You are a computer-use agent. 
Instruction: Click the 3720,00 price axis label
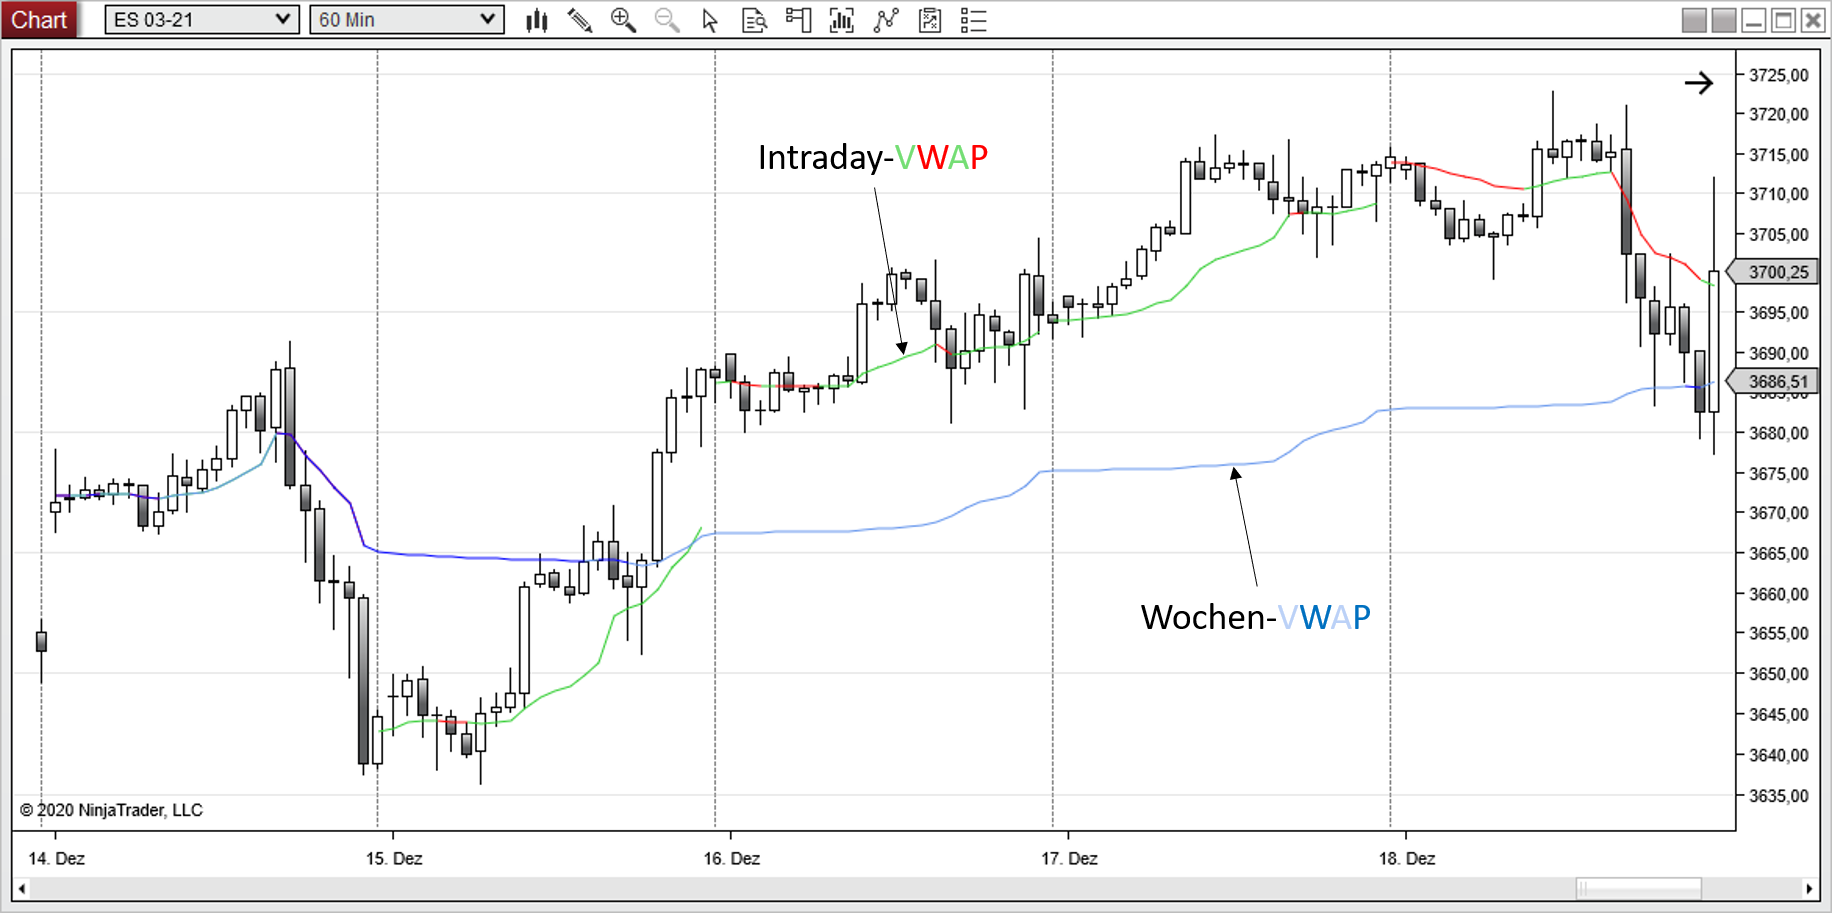click(1779, 114)
